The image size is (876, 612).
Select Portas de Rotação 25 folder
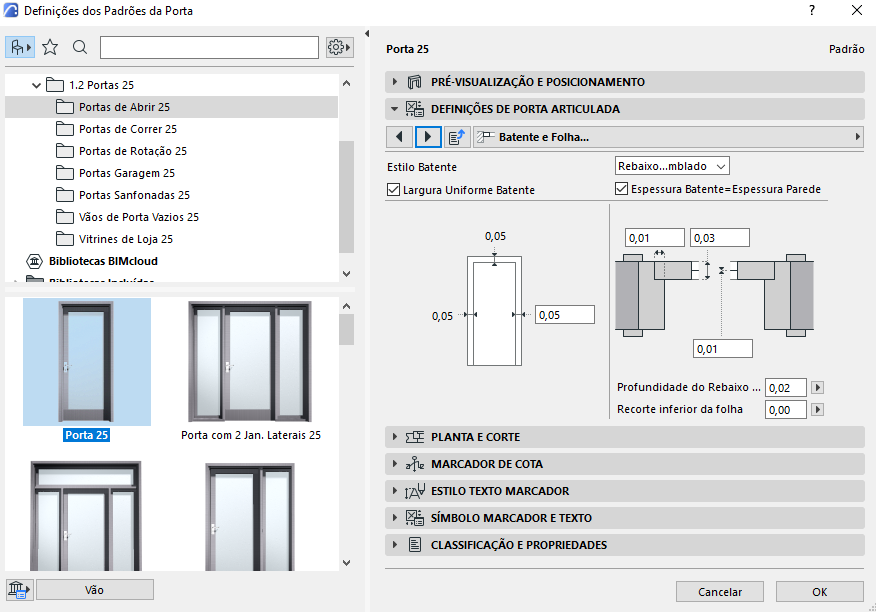click(x=133, y=151)
